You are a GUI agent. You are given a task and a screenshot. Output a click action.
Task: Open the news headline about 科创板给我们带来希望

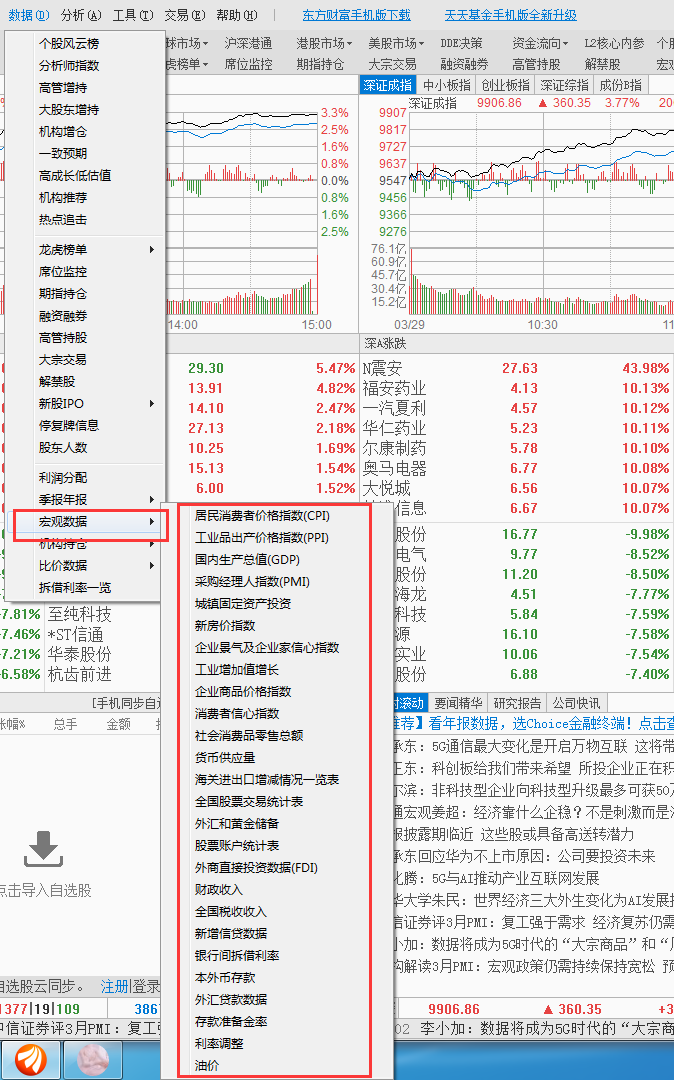534,768
